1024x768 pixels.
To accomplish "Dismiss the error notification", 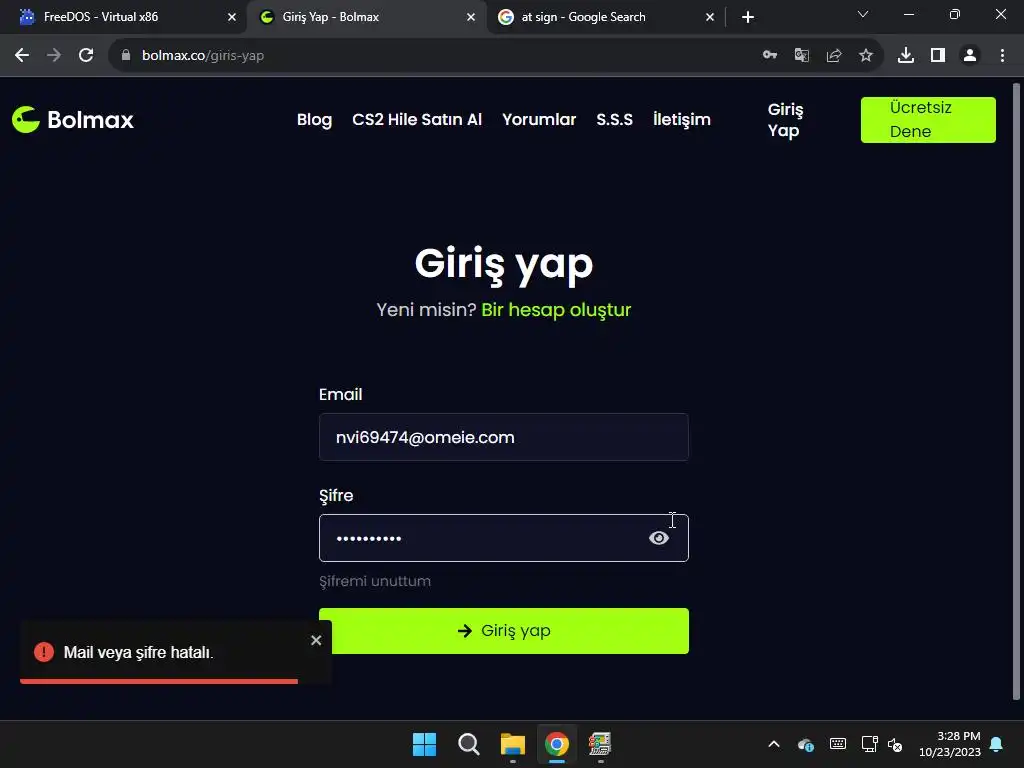I will click(x=316, y=640).
